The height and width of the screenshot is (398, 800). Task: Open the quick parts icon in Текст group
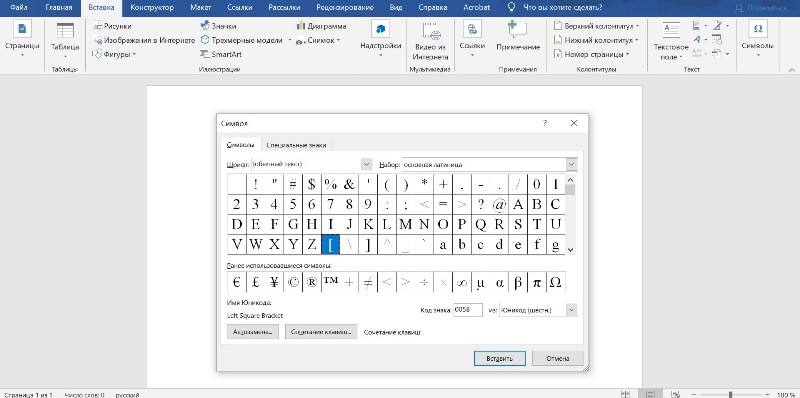(x=699, y=26)
